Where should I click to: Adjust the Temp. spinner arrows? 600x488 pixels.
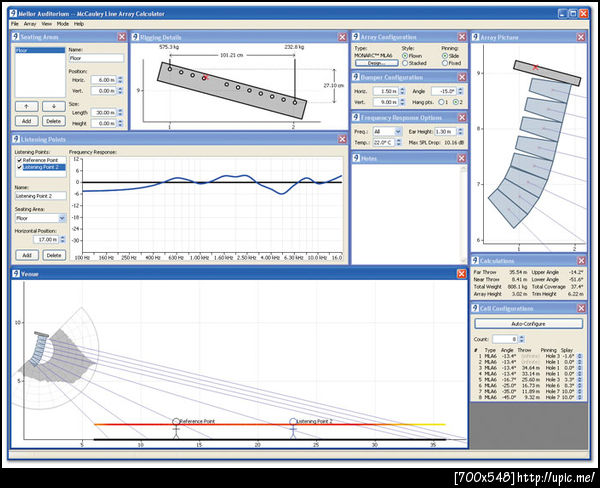pyautogui.click(x=399, y=142)
